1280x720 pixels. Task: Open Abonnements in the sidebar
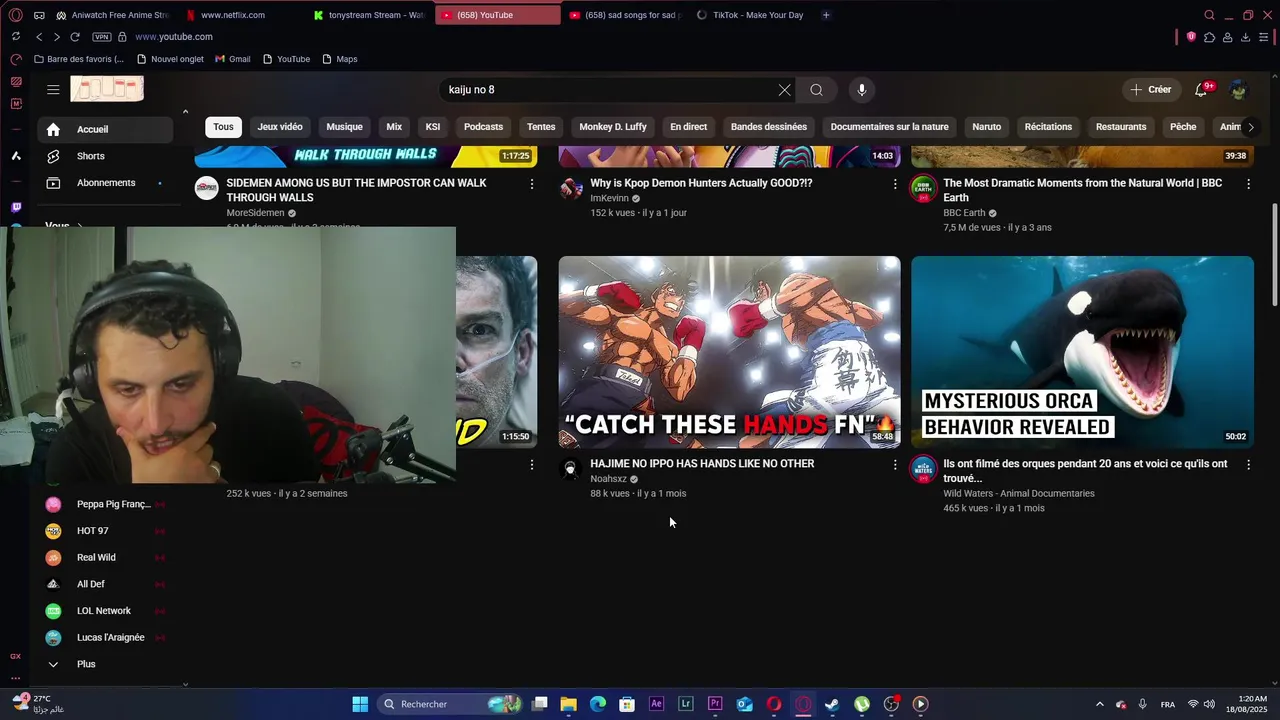(x=105, y=183)
